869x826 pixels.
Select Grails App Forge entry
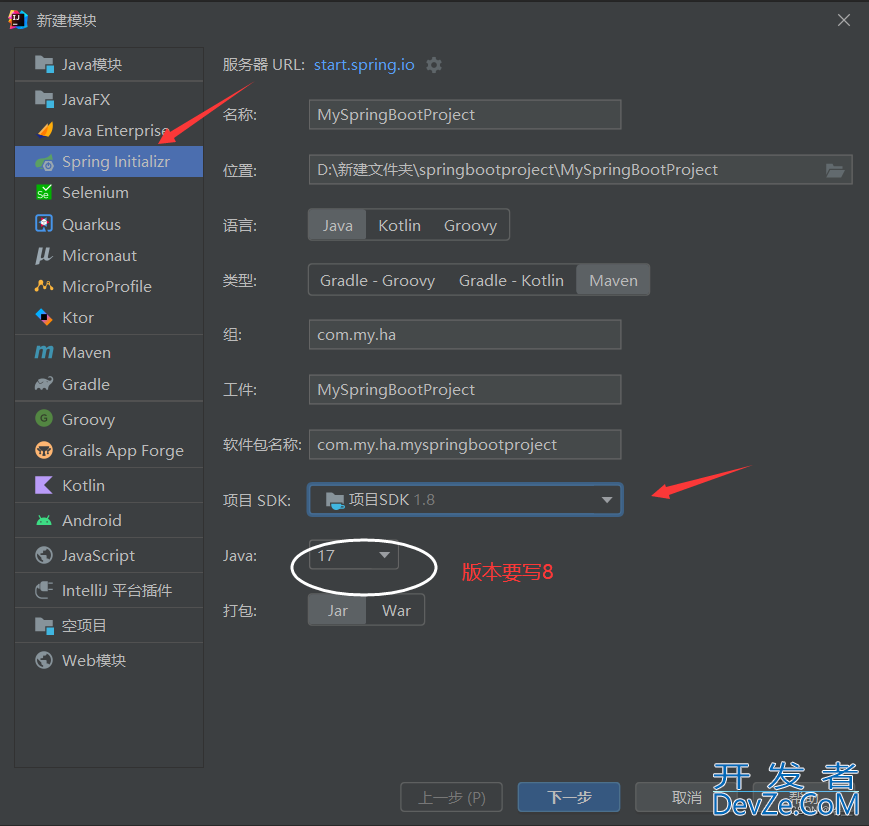point(109,450)
